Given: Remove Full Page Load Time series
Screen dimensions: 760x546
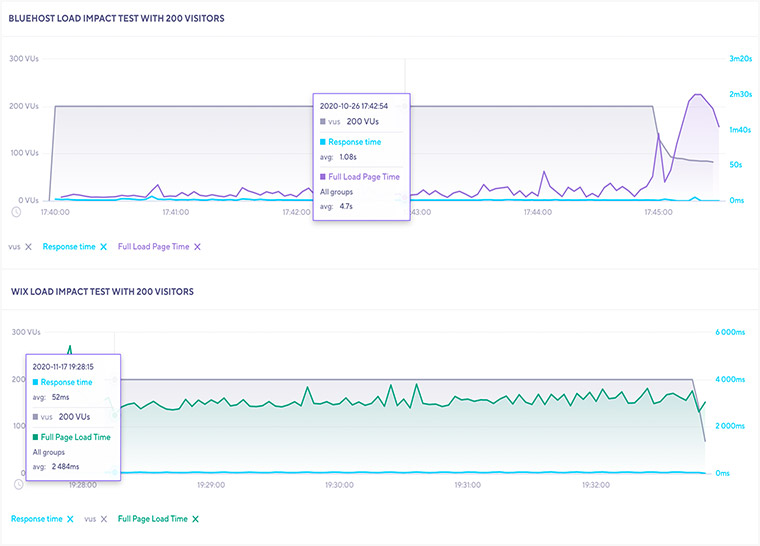Looking at the screenshot, I should 195,519.
